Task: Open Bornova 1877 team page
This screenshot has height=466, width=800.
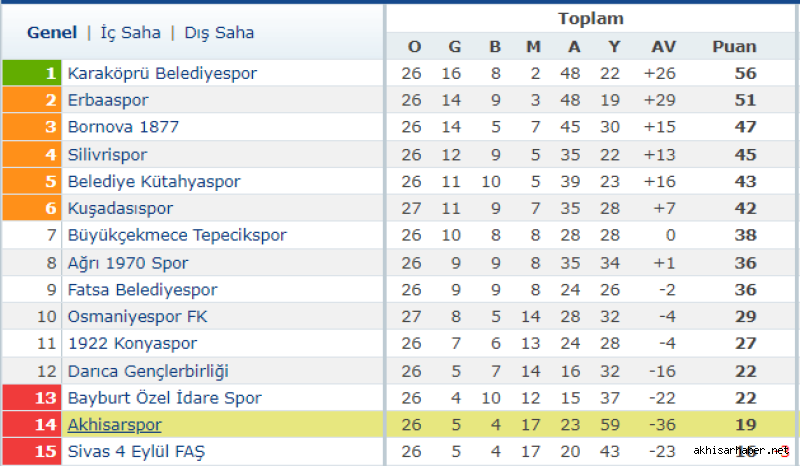Action: (123, 127)
